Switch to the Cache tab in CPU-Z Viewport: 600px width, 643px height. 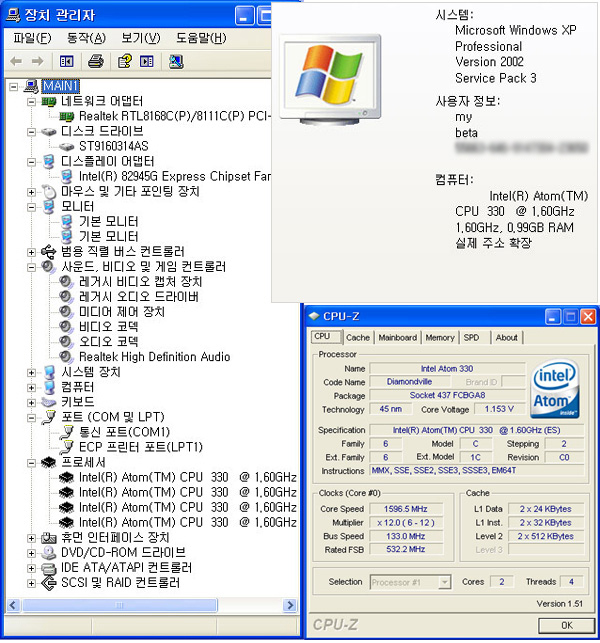358,337
